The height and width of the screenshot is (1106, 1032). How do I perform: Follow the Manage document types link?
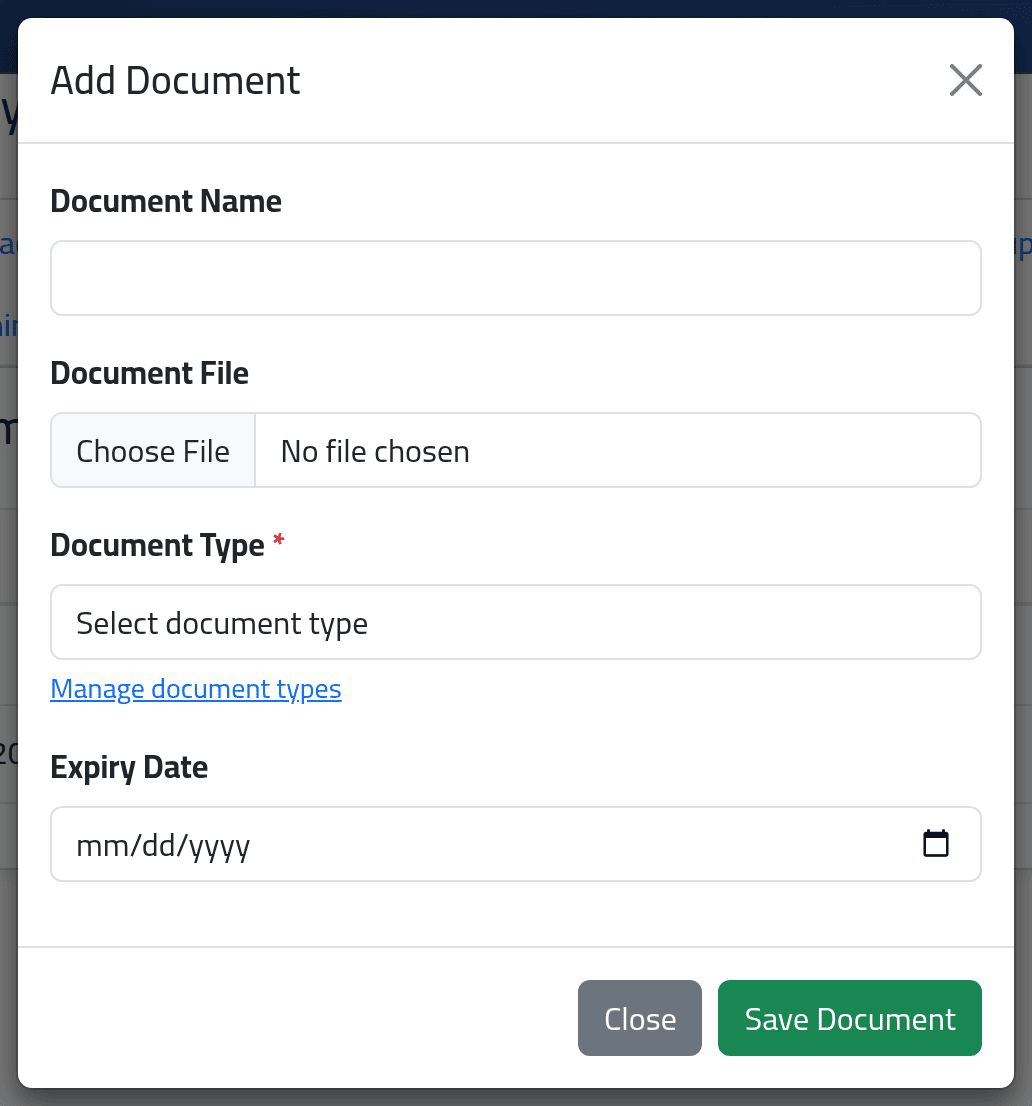[x=196, y=689]
